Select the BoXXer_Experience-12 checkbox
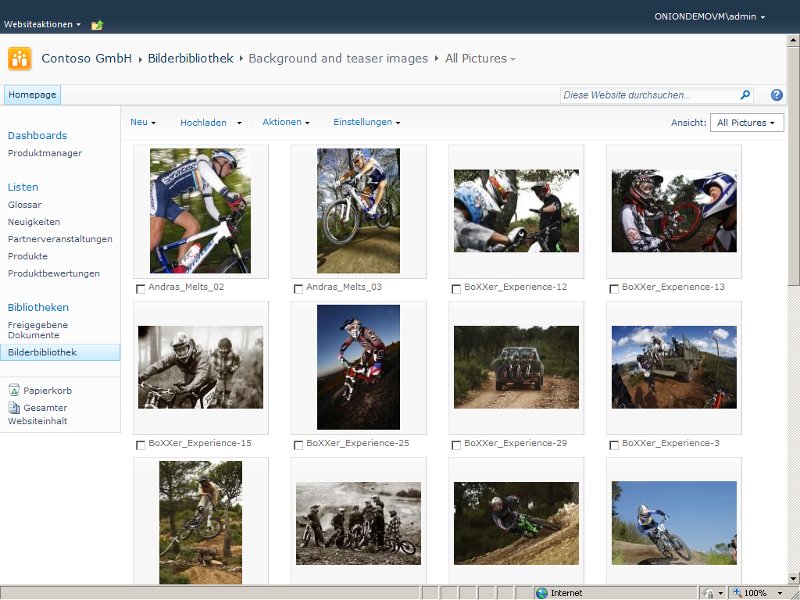 (456, 289)
